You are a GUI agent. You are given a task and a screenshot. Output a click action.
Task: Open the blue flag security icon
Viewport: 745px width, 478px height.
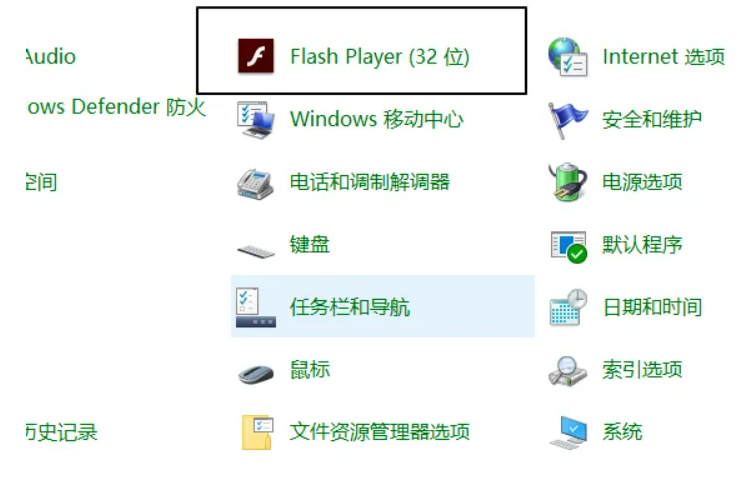[x=567, y=120]
